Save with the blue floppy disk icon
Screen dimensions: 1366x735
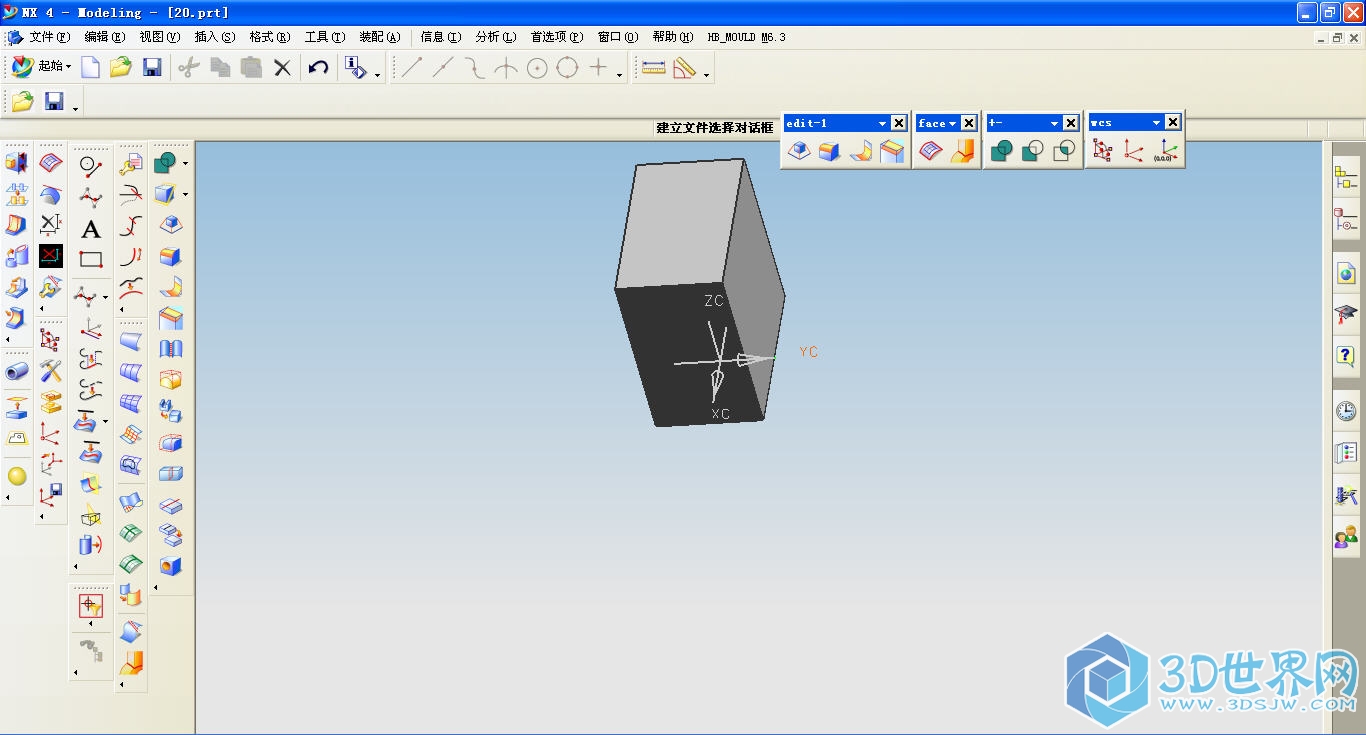152,68
